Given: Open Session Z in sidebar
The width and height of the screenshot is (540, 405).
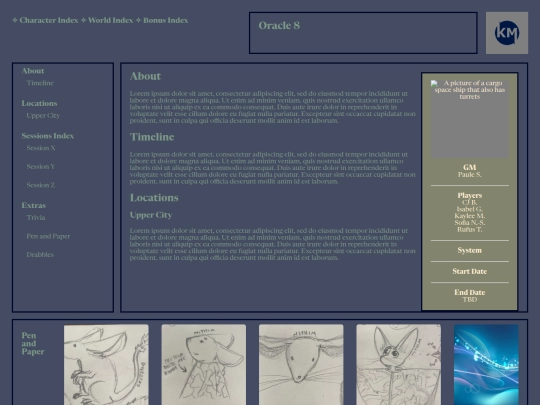Looking at the screenshot, I should [40, 185].
